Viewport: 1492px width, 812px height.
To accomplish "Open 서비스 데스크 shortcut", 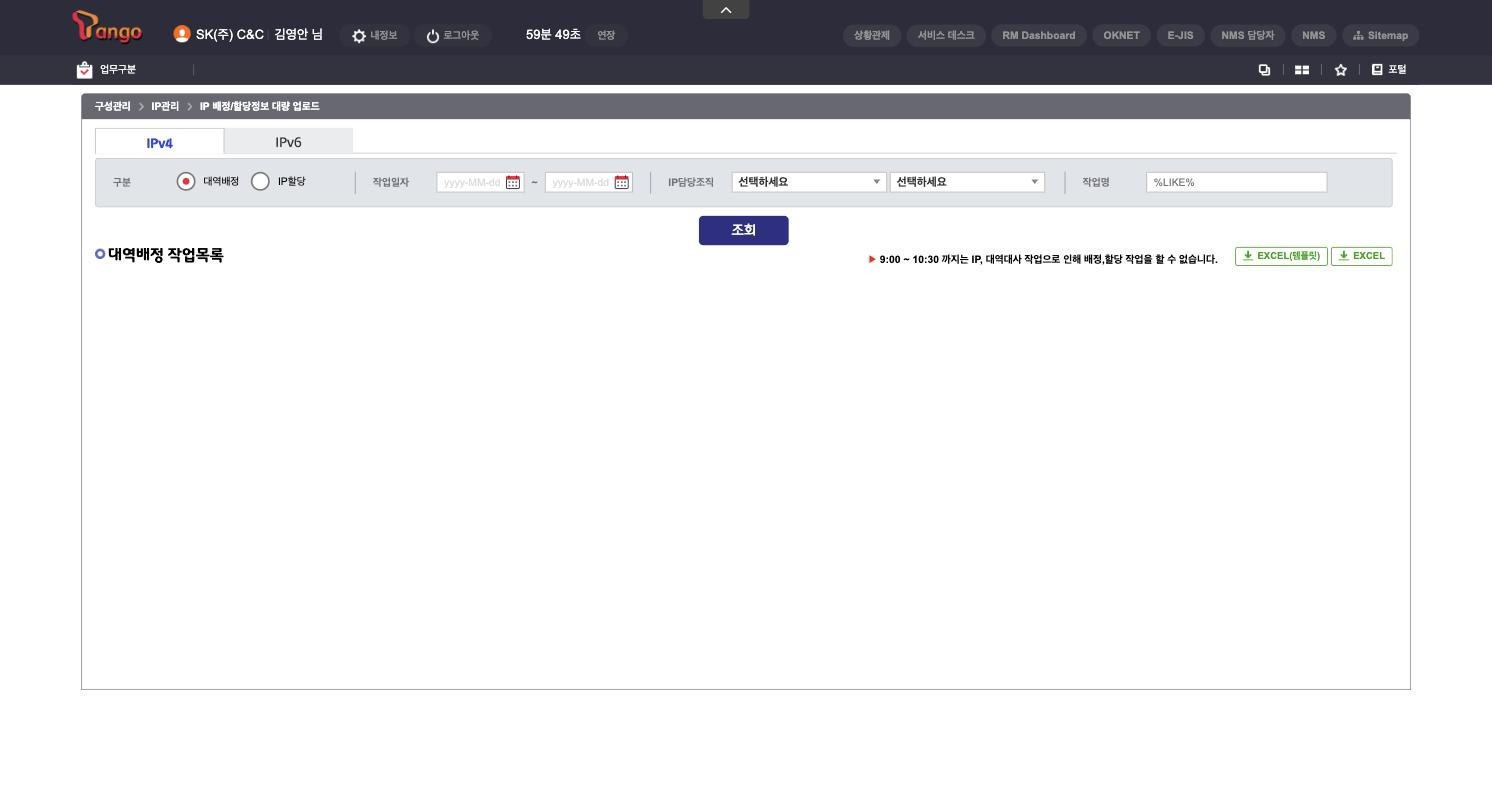I will pyautogui.click(x=946, y=36).
